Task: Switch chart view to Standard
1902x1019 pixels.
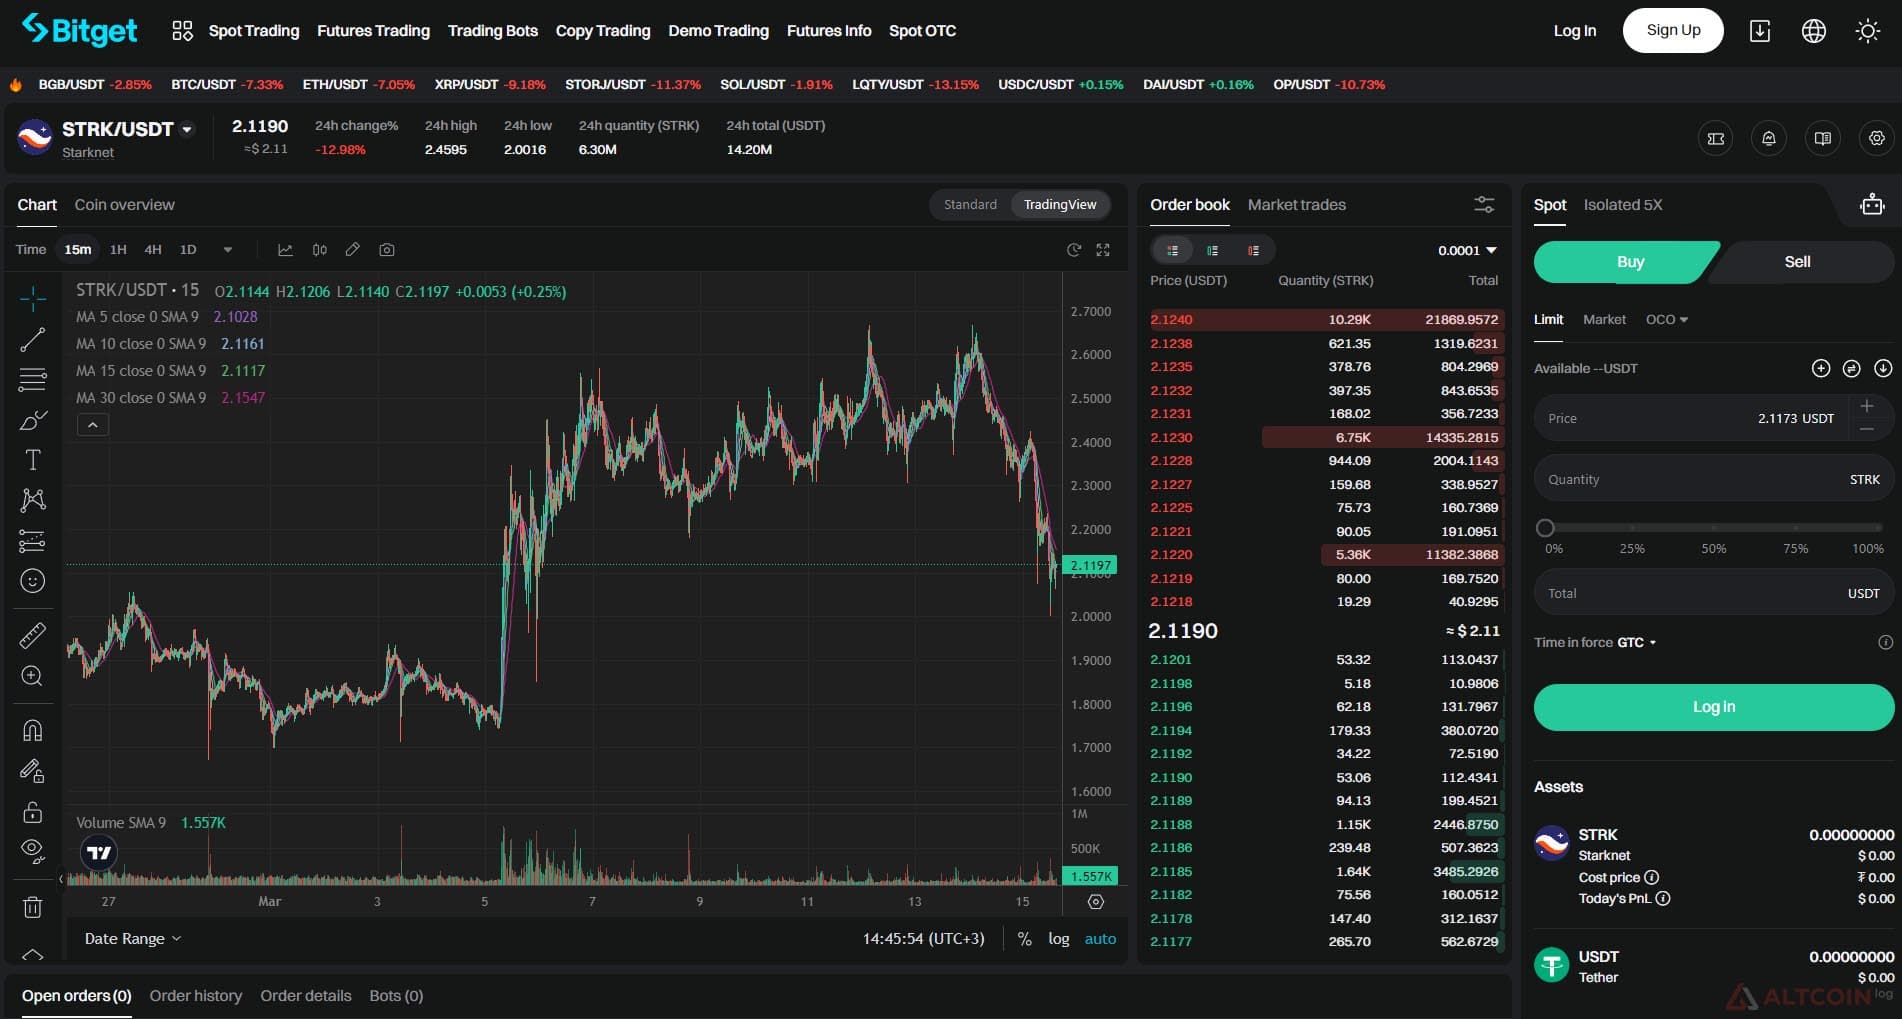Action: pyautogui.click(x=970, y=205)
